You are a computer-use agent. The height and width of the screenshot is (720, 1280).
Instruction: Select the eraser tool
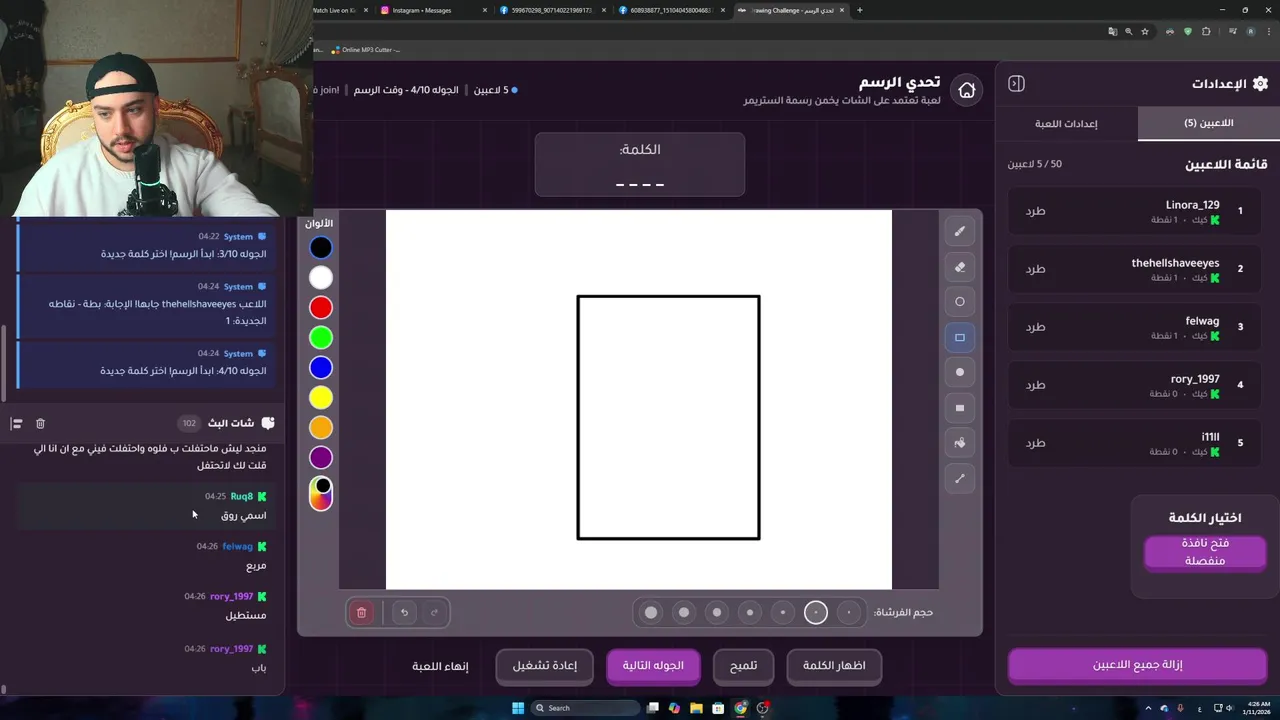coord(960,267)
